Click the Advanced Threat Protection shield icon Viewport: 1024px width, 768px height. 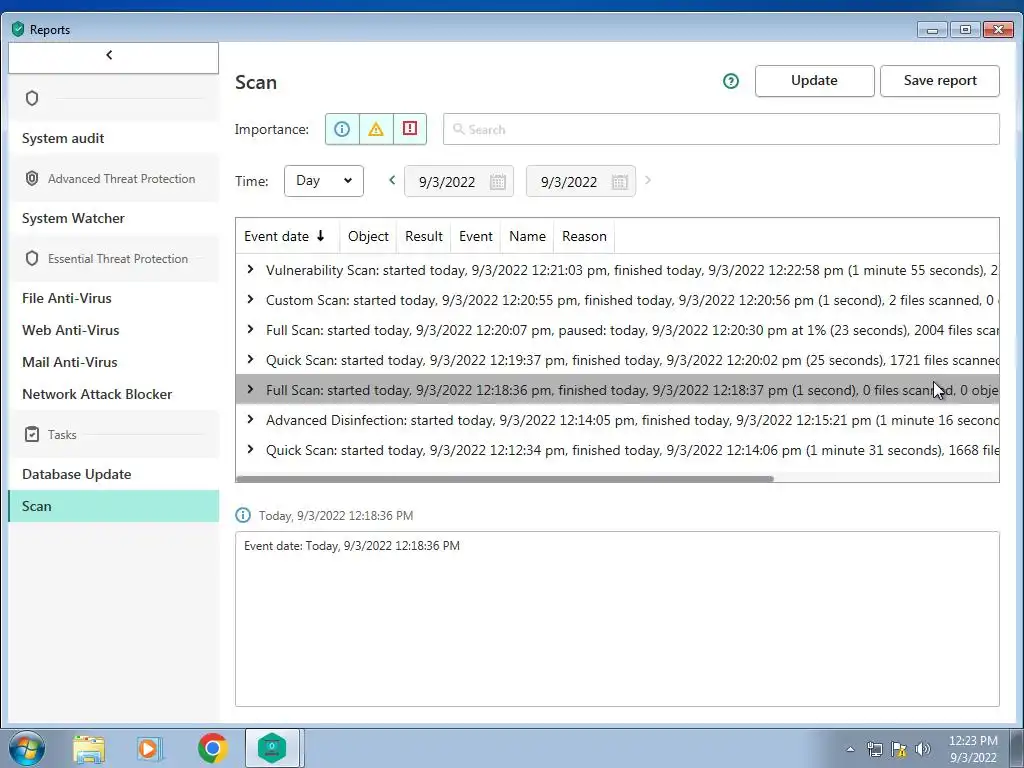click(x=31, y=178)
